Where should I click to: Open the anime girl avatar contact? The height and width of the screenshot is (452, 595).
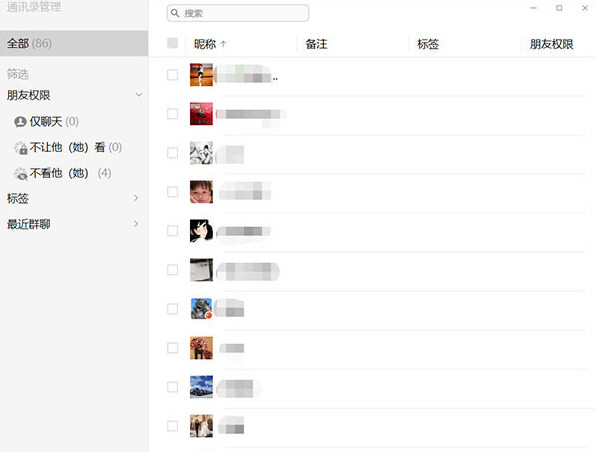[x=201, y=231]
